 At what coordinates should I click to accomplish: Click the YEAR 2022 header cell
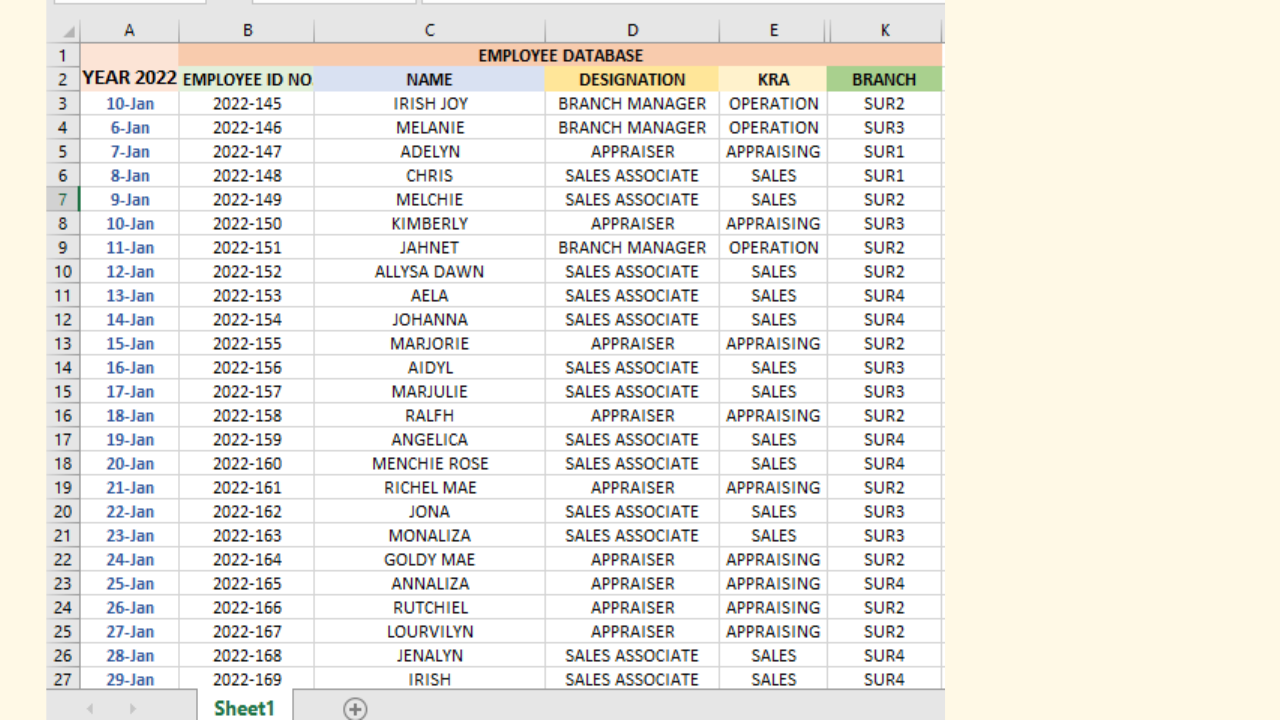[129, 68]
